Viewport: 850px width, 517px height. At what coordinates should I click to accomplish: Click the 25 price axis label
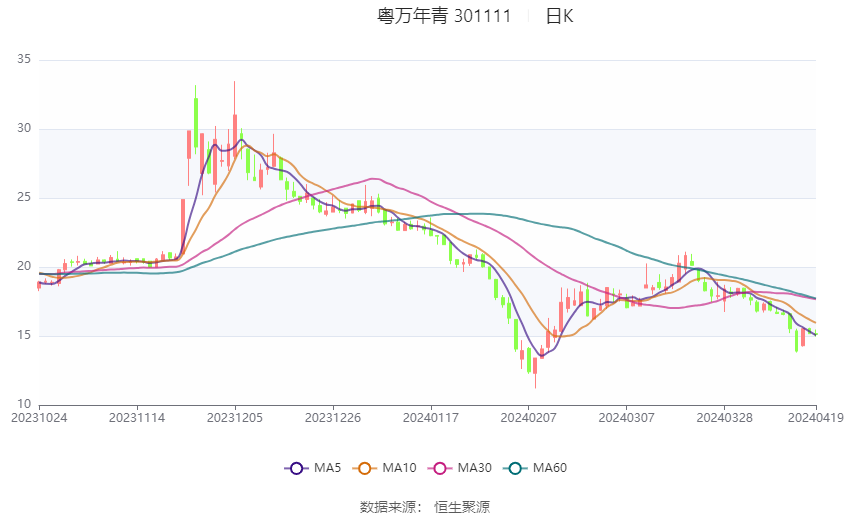24,197
